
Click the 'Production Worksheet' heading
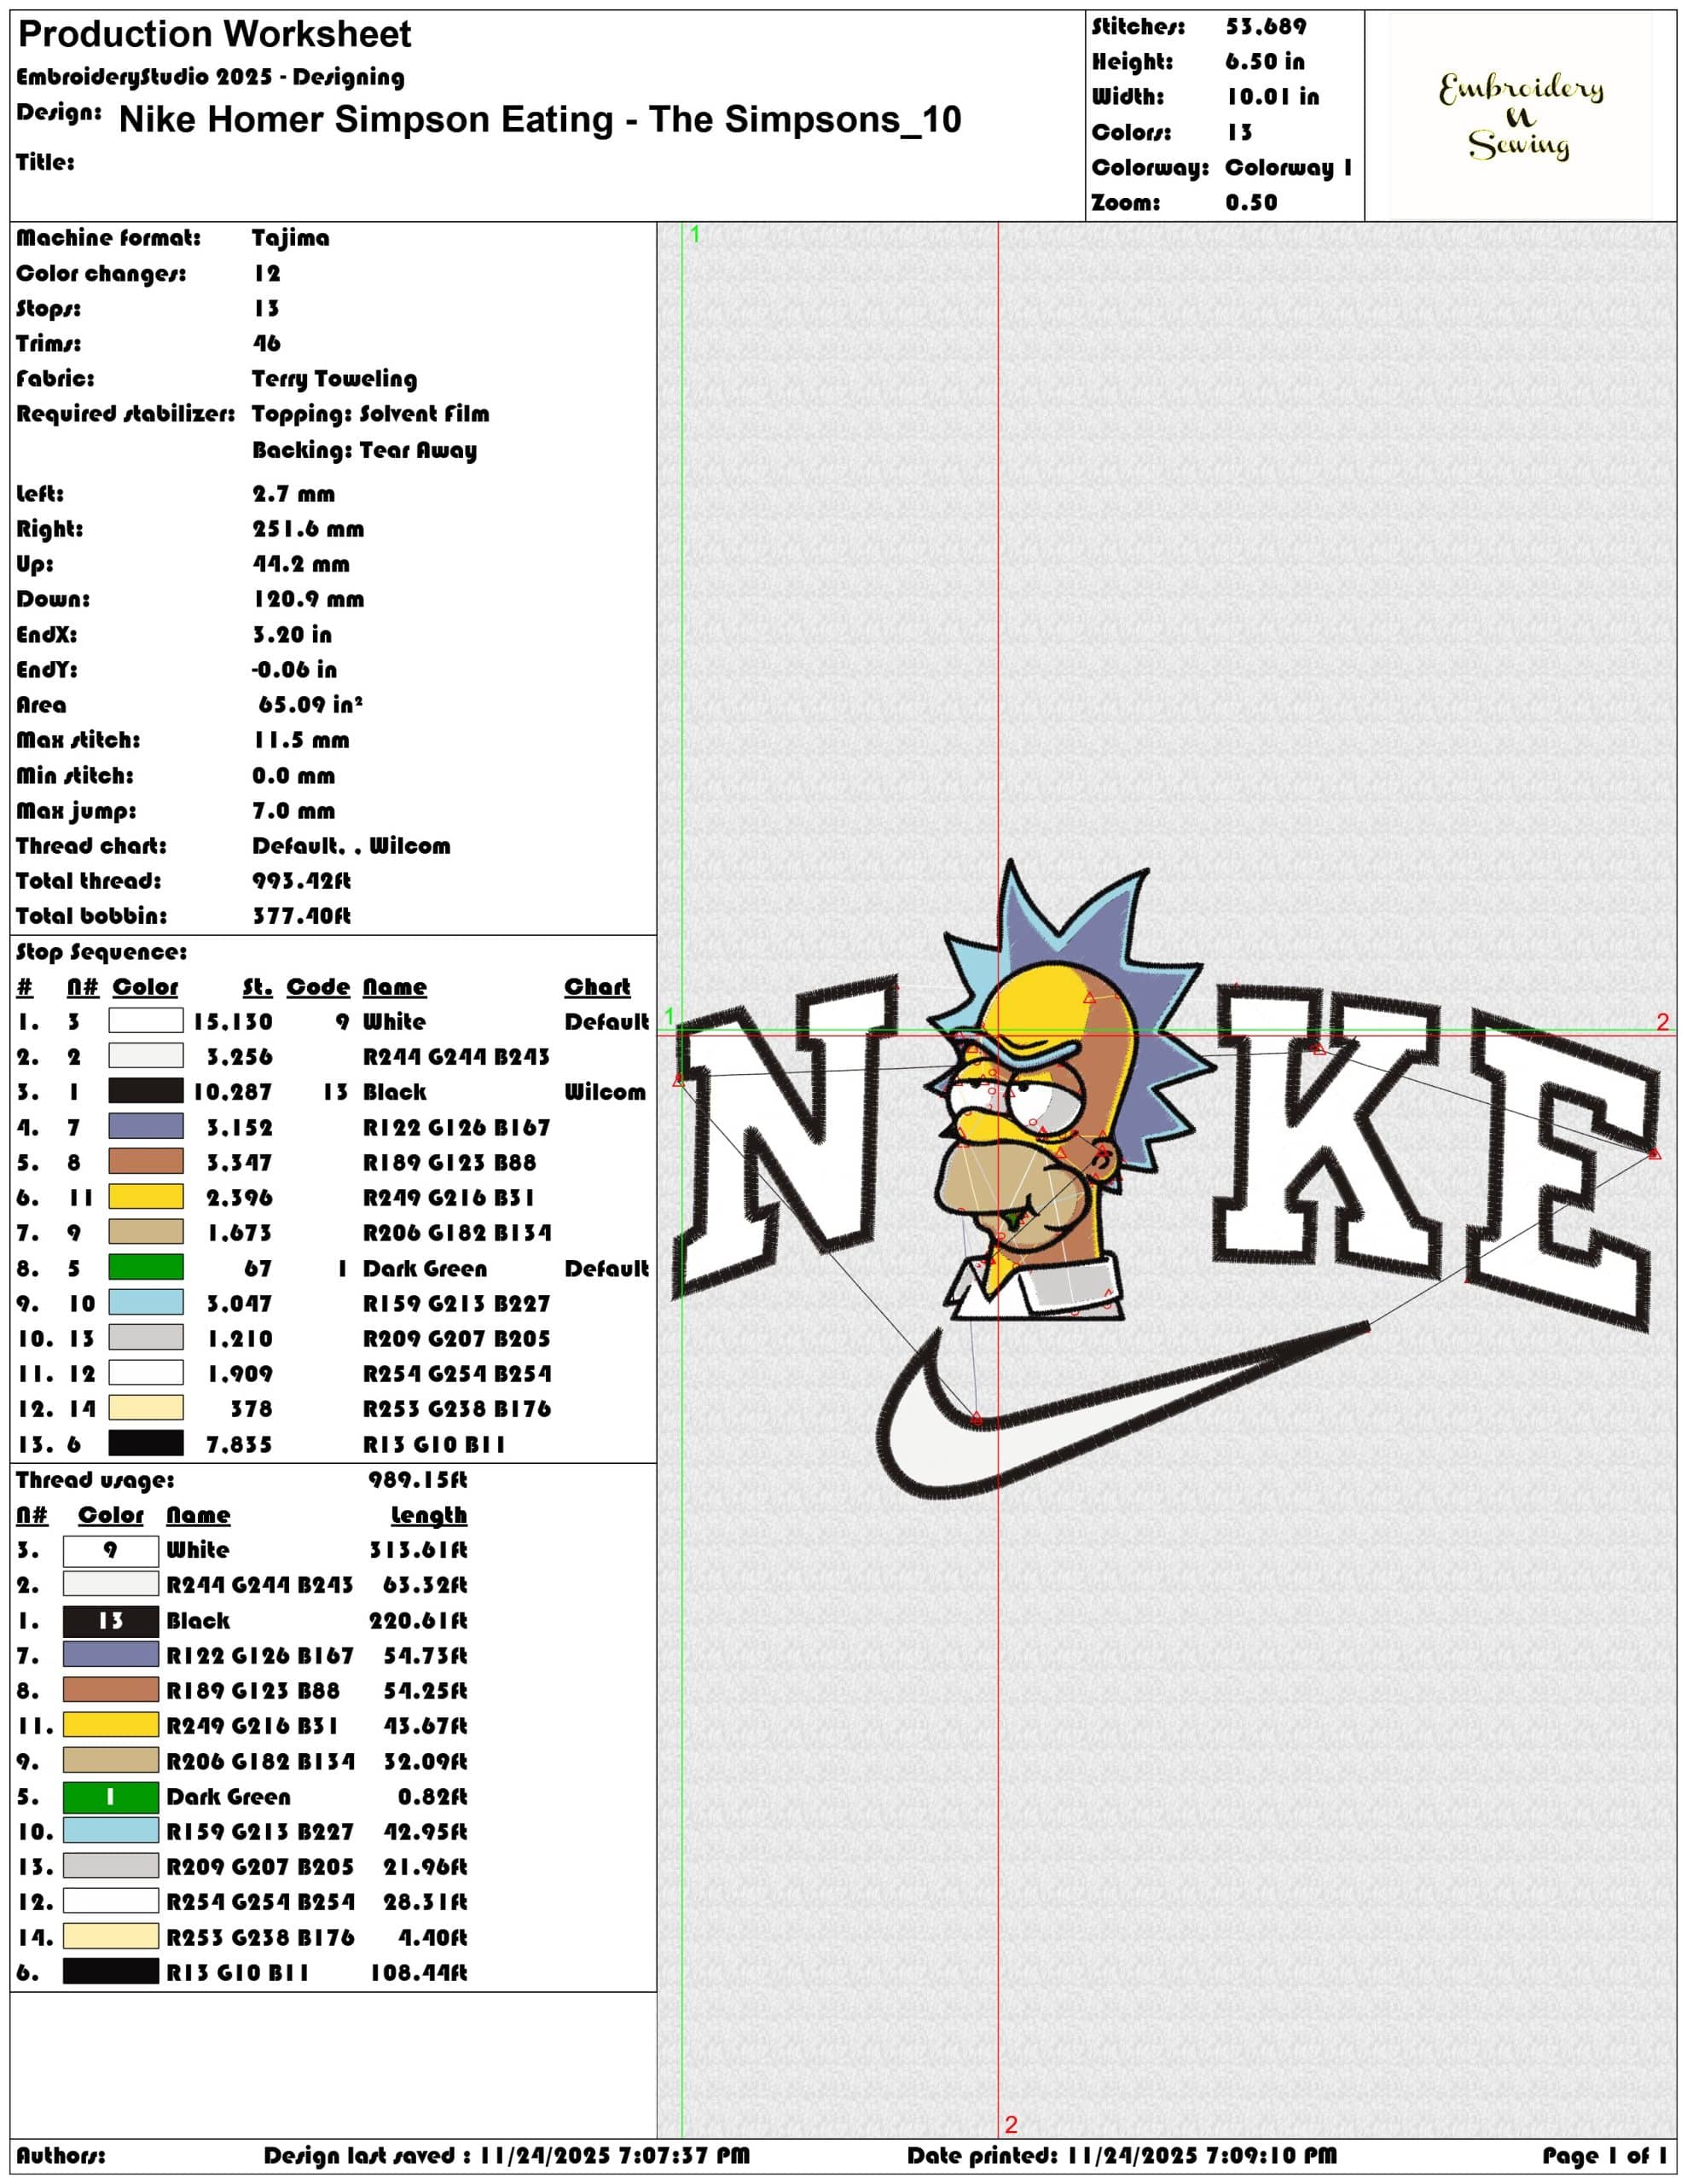[214, 34]
